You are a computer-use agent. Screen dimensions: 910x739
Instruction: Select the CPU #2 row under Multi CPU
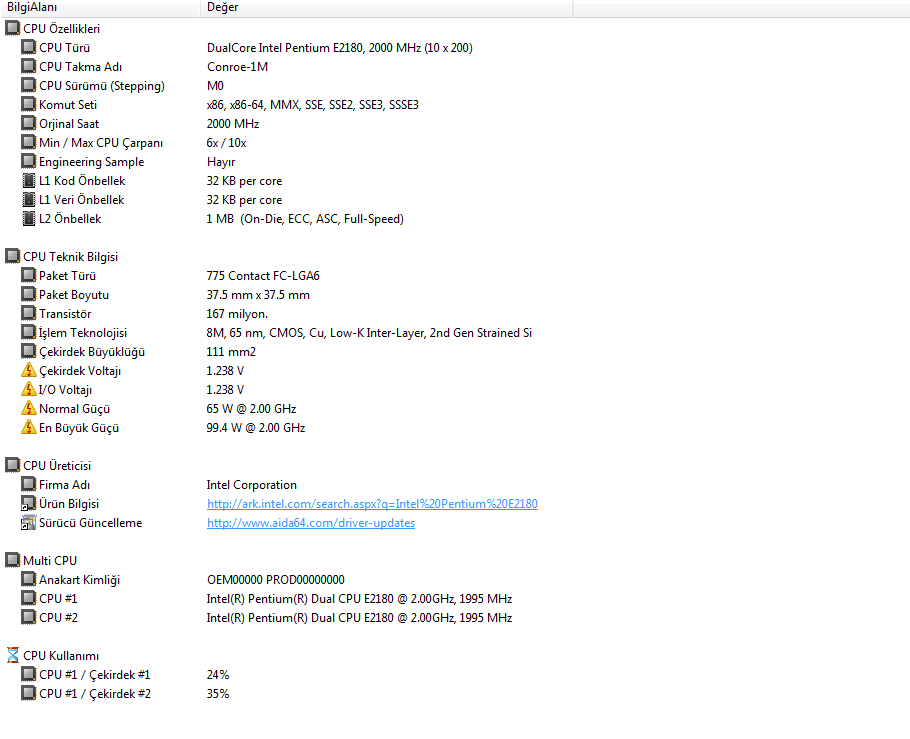click(x=58, y=618)
